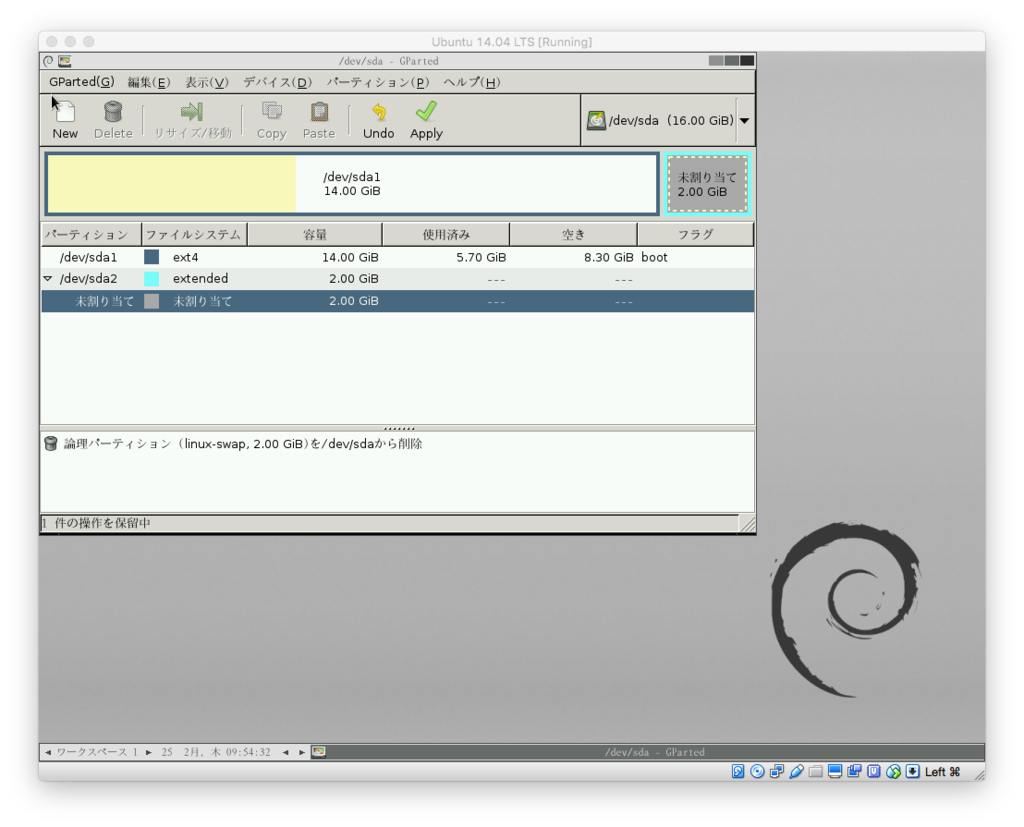Screen dimensions: 1024x827
Task: Click the New partition toolbar icon
Action: coord(65,112)
